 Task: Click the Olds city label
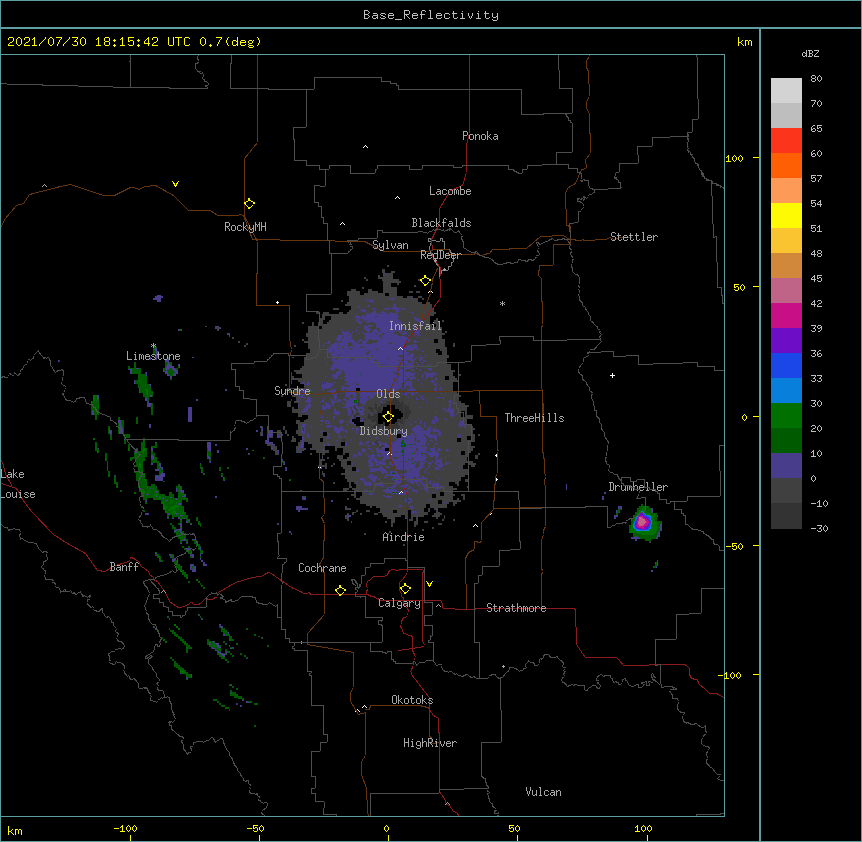tap(388, 394)
